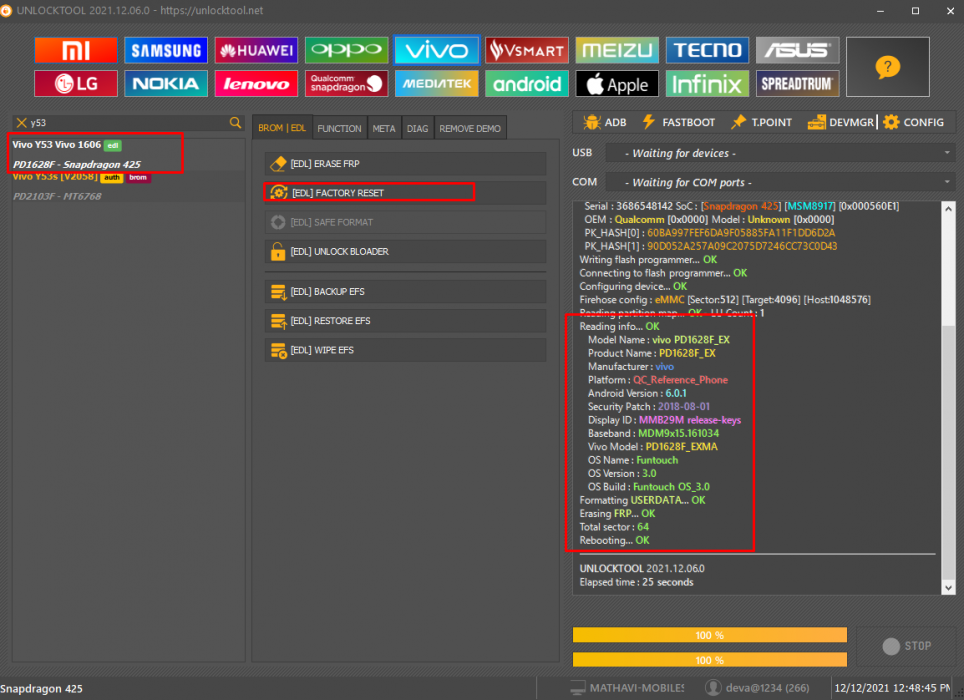Click the upper 100 % progress bar
This screenshot has width=964, height=700.
[x=709, y=635]
